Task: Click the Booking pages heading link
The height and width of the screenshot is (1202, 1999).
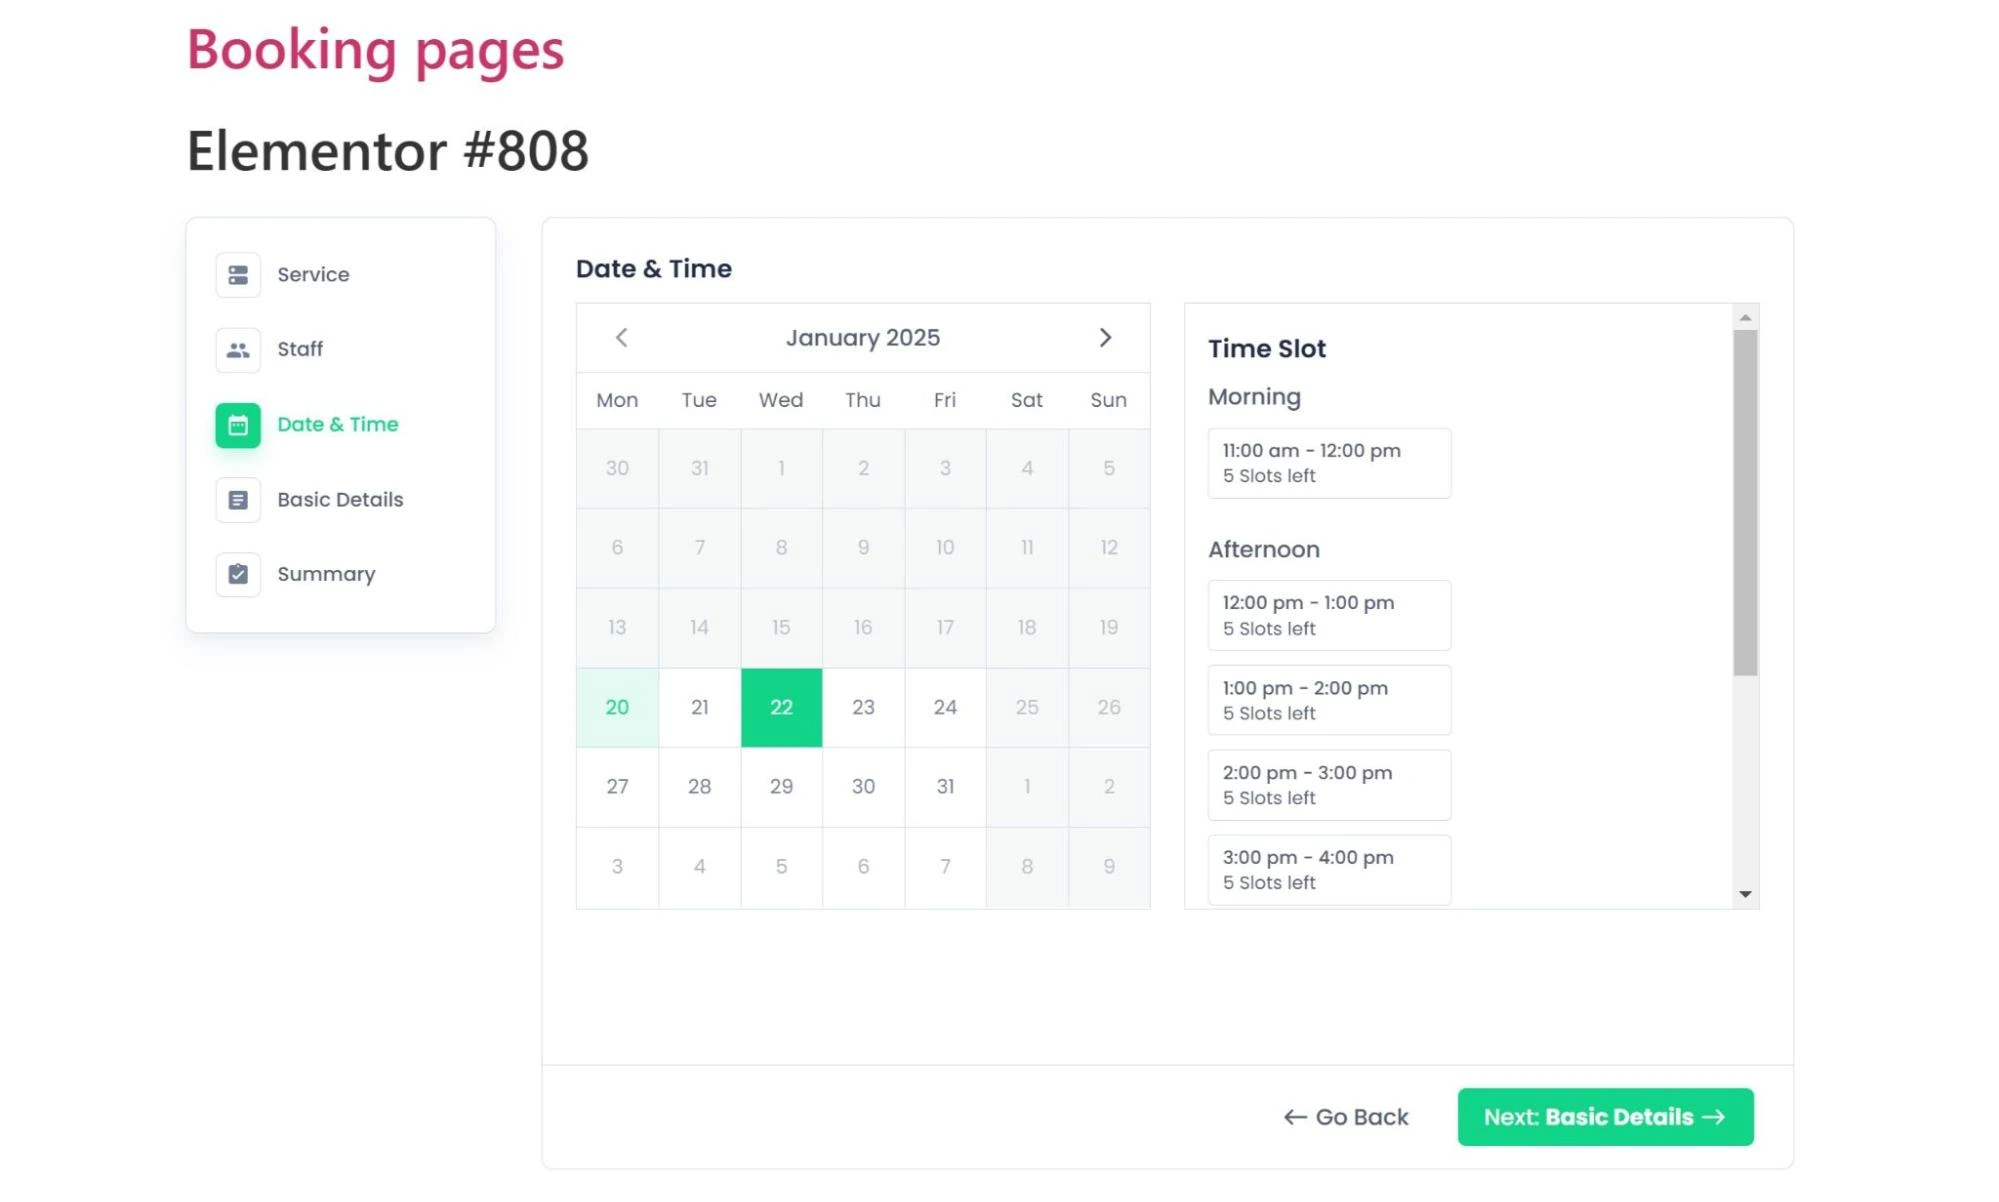Action: point(375,49)
